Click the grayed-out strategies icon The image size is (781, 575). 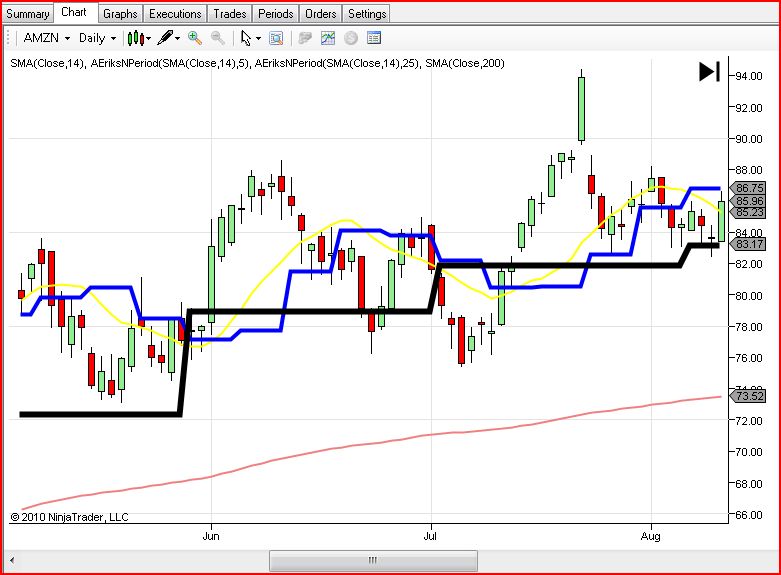tap(351, 38)
